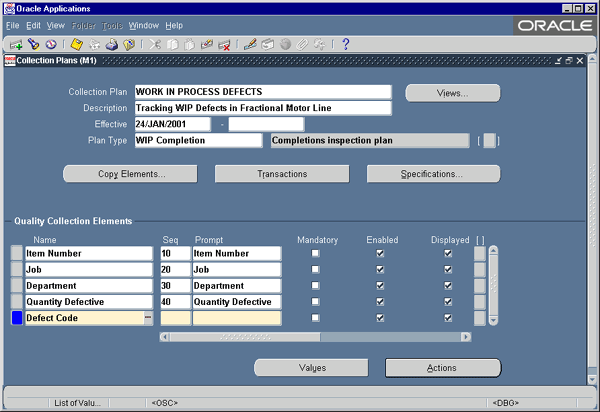
Task: Click the Print toolbar icon
Action: [112, 44]
